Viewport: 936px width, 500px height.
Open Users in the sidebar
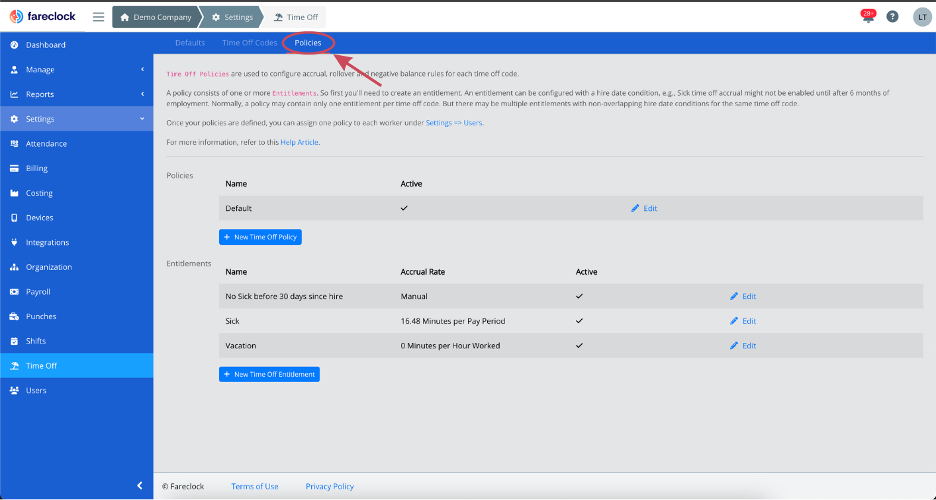(x=76, y=390)
